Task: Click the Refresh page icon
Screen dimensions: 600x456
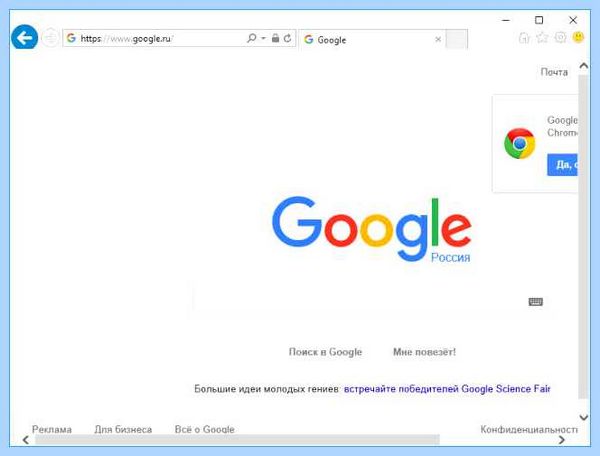Action: point(287,38)
